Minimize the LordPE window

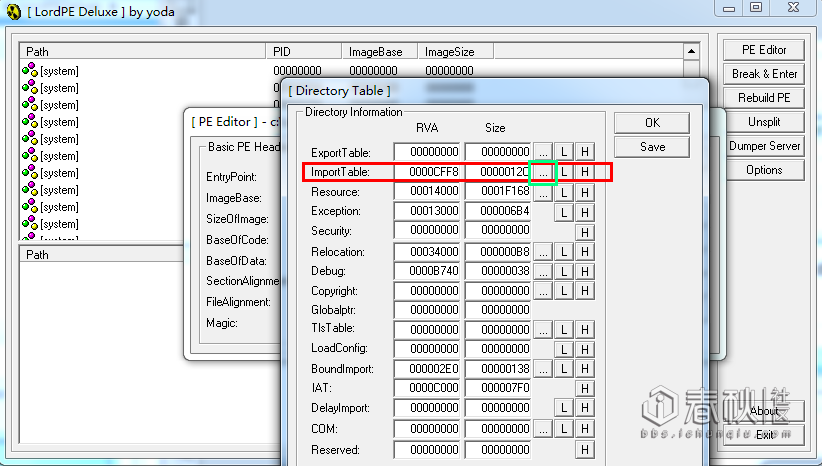[x=729, y=7]
